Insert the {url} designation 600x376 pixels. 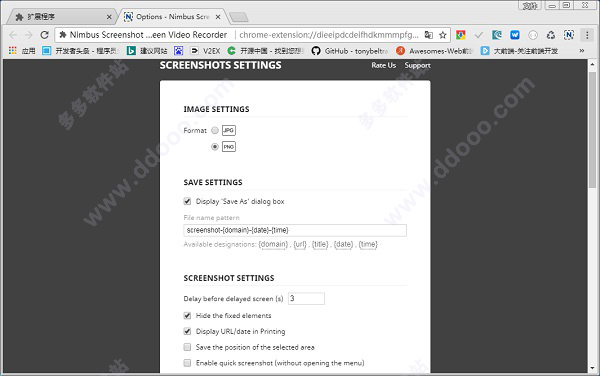300,244
